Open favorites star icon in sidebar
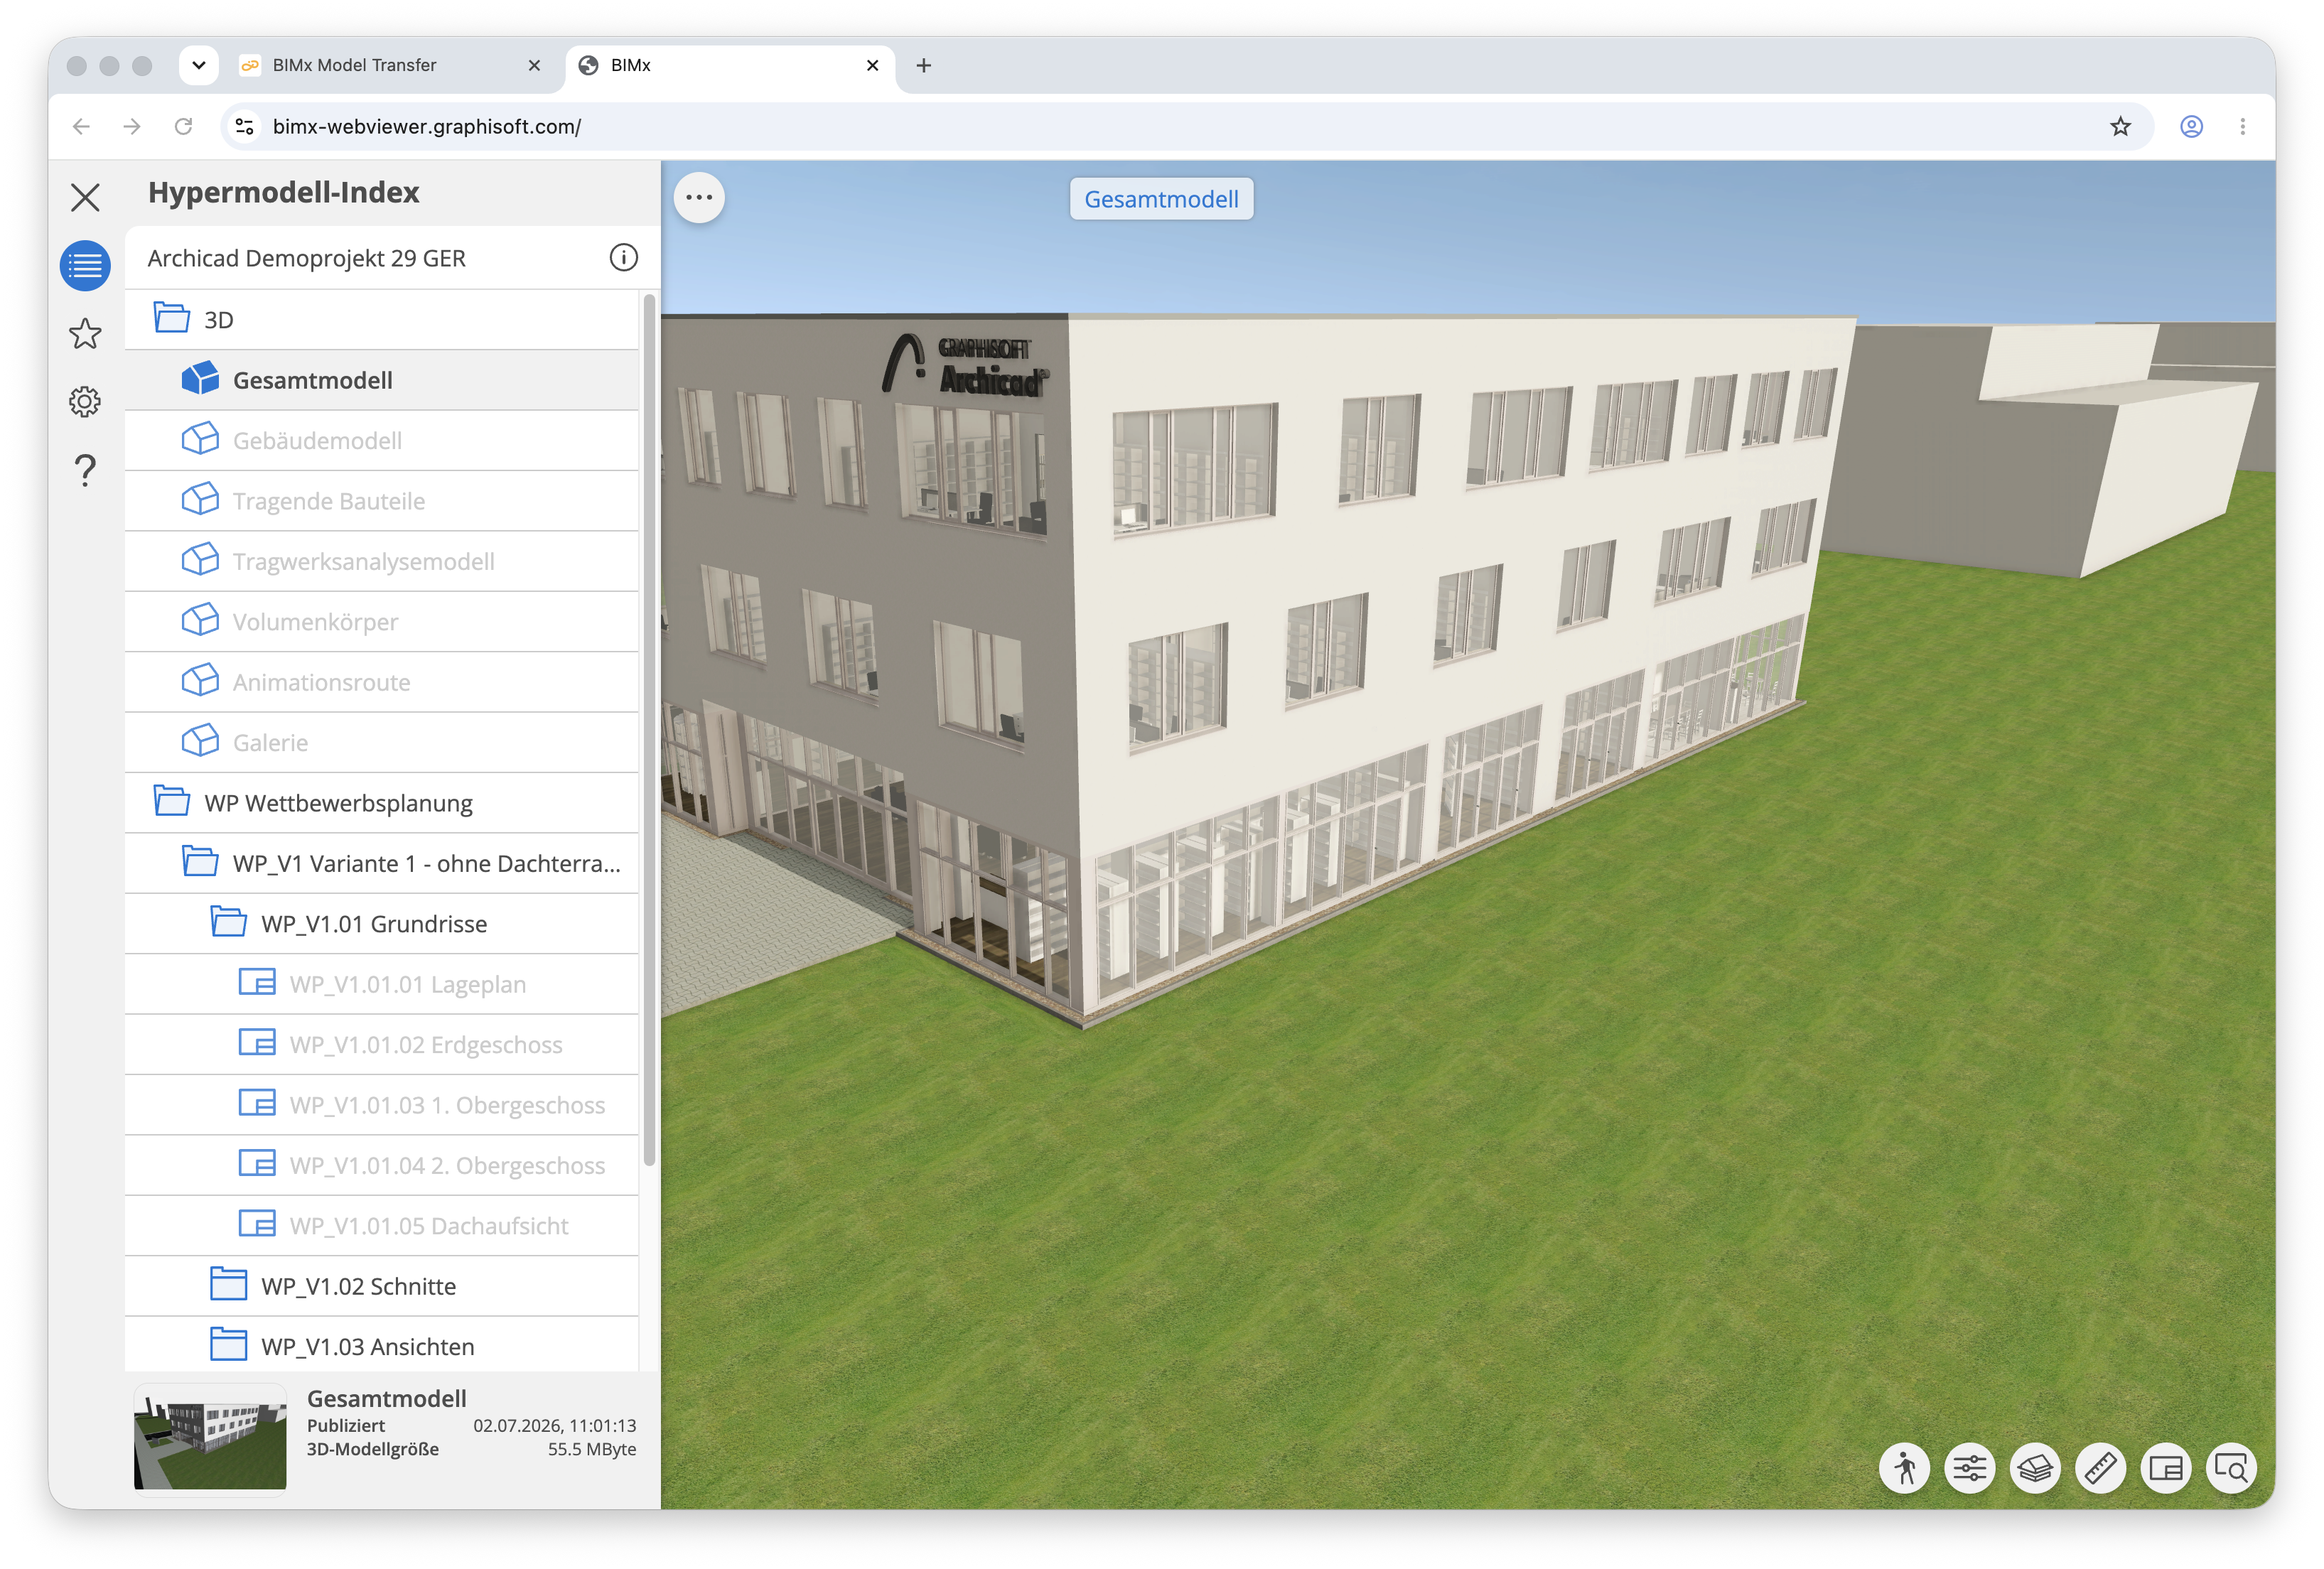Screen dimensions: 2324x1569 point(85,334)
